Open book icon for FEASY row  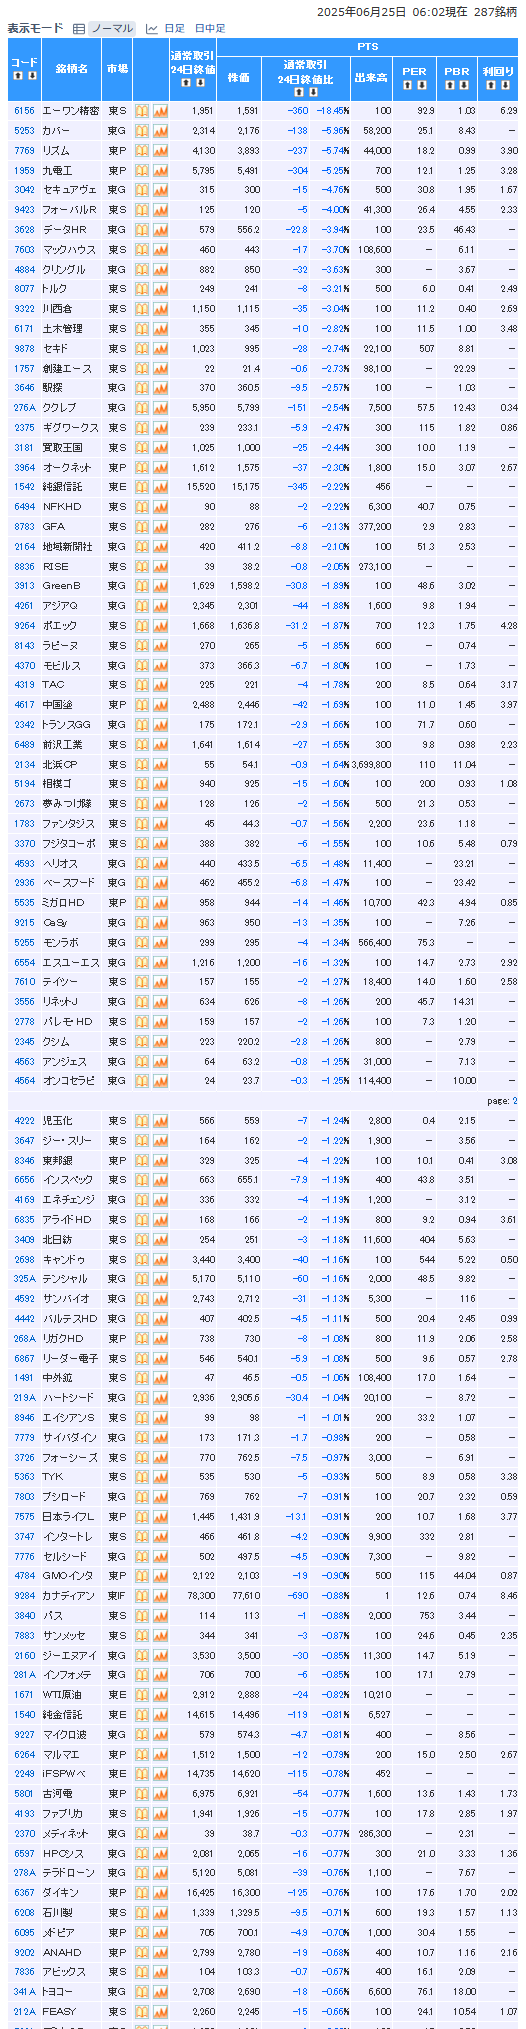point(142,2012)
